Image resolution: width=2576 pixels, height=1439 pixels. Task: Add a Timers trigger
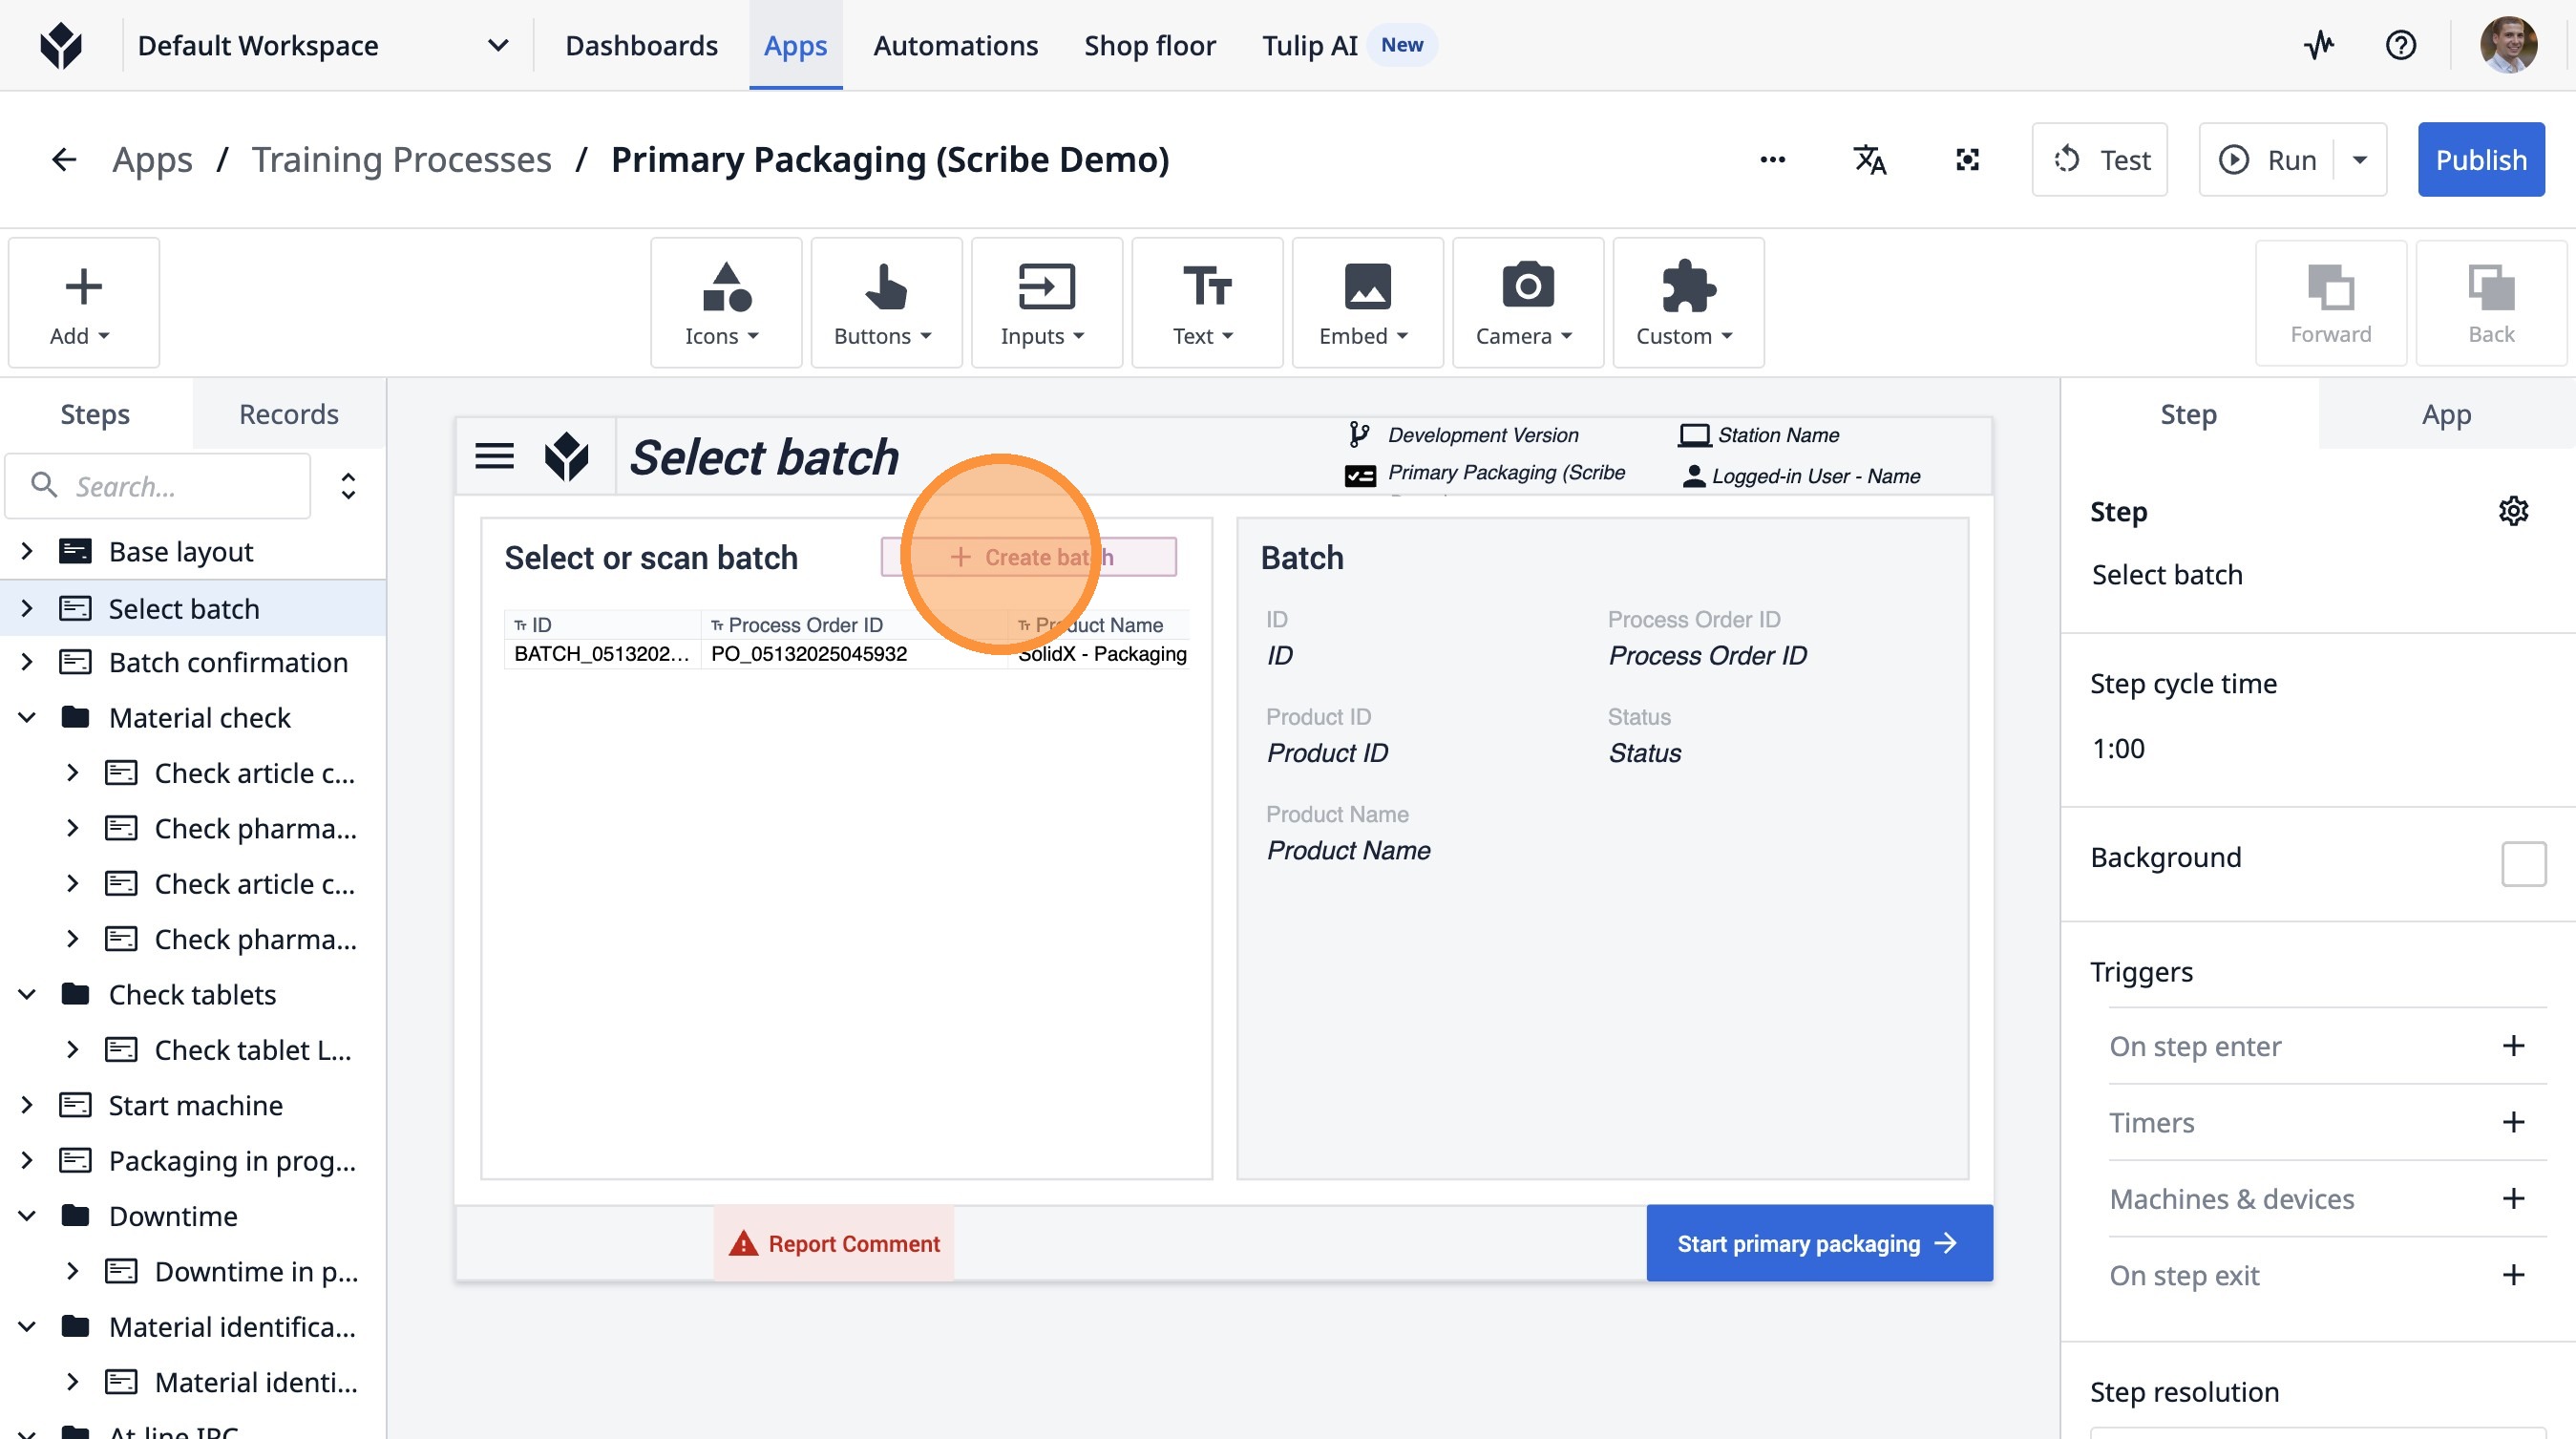coord(2513,1122)
